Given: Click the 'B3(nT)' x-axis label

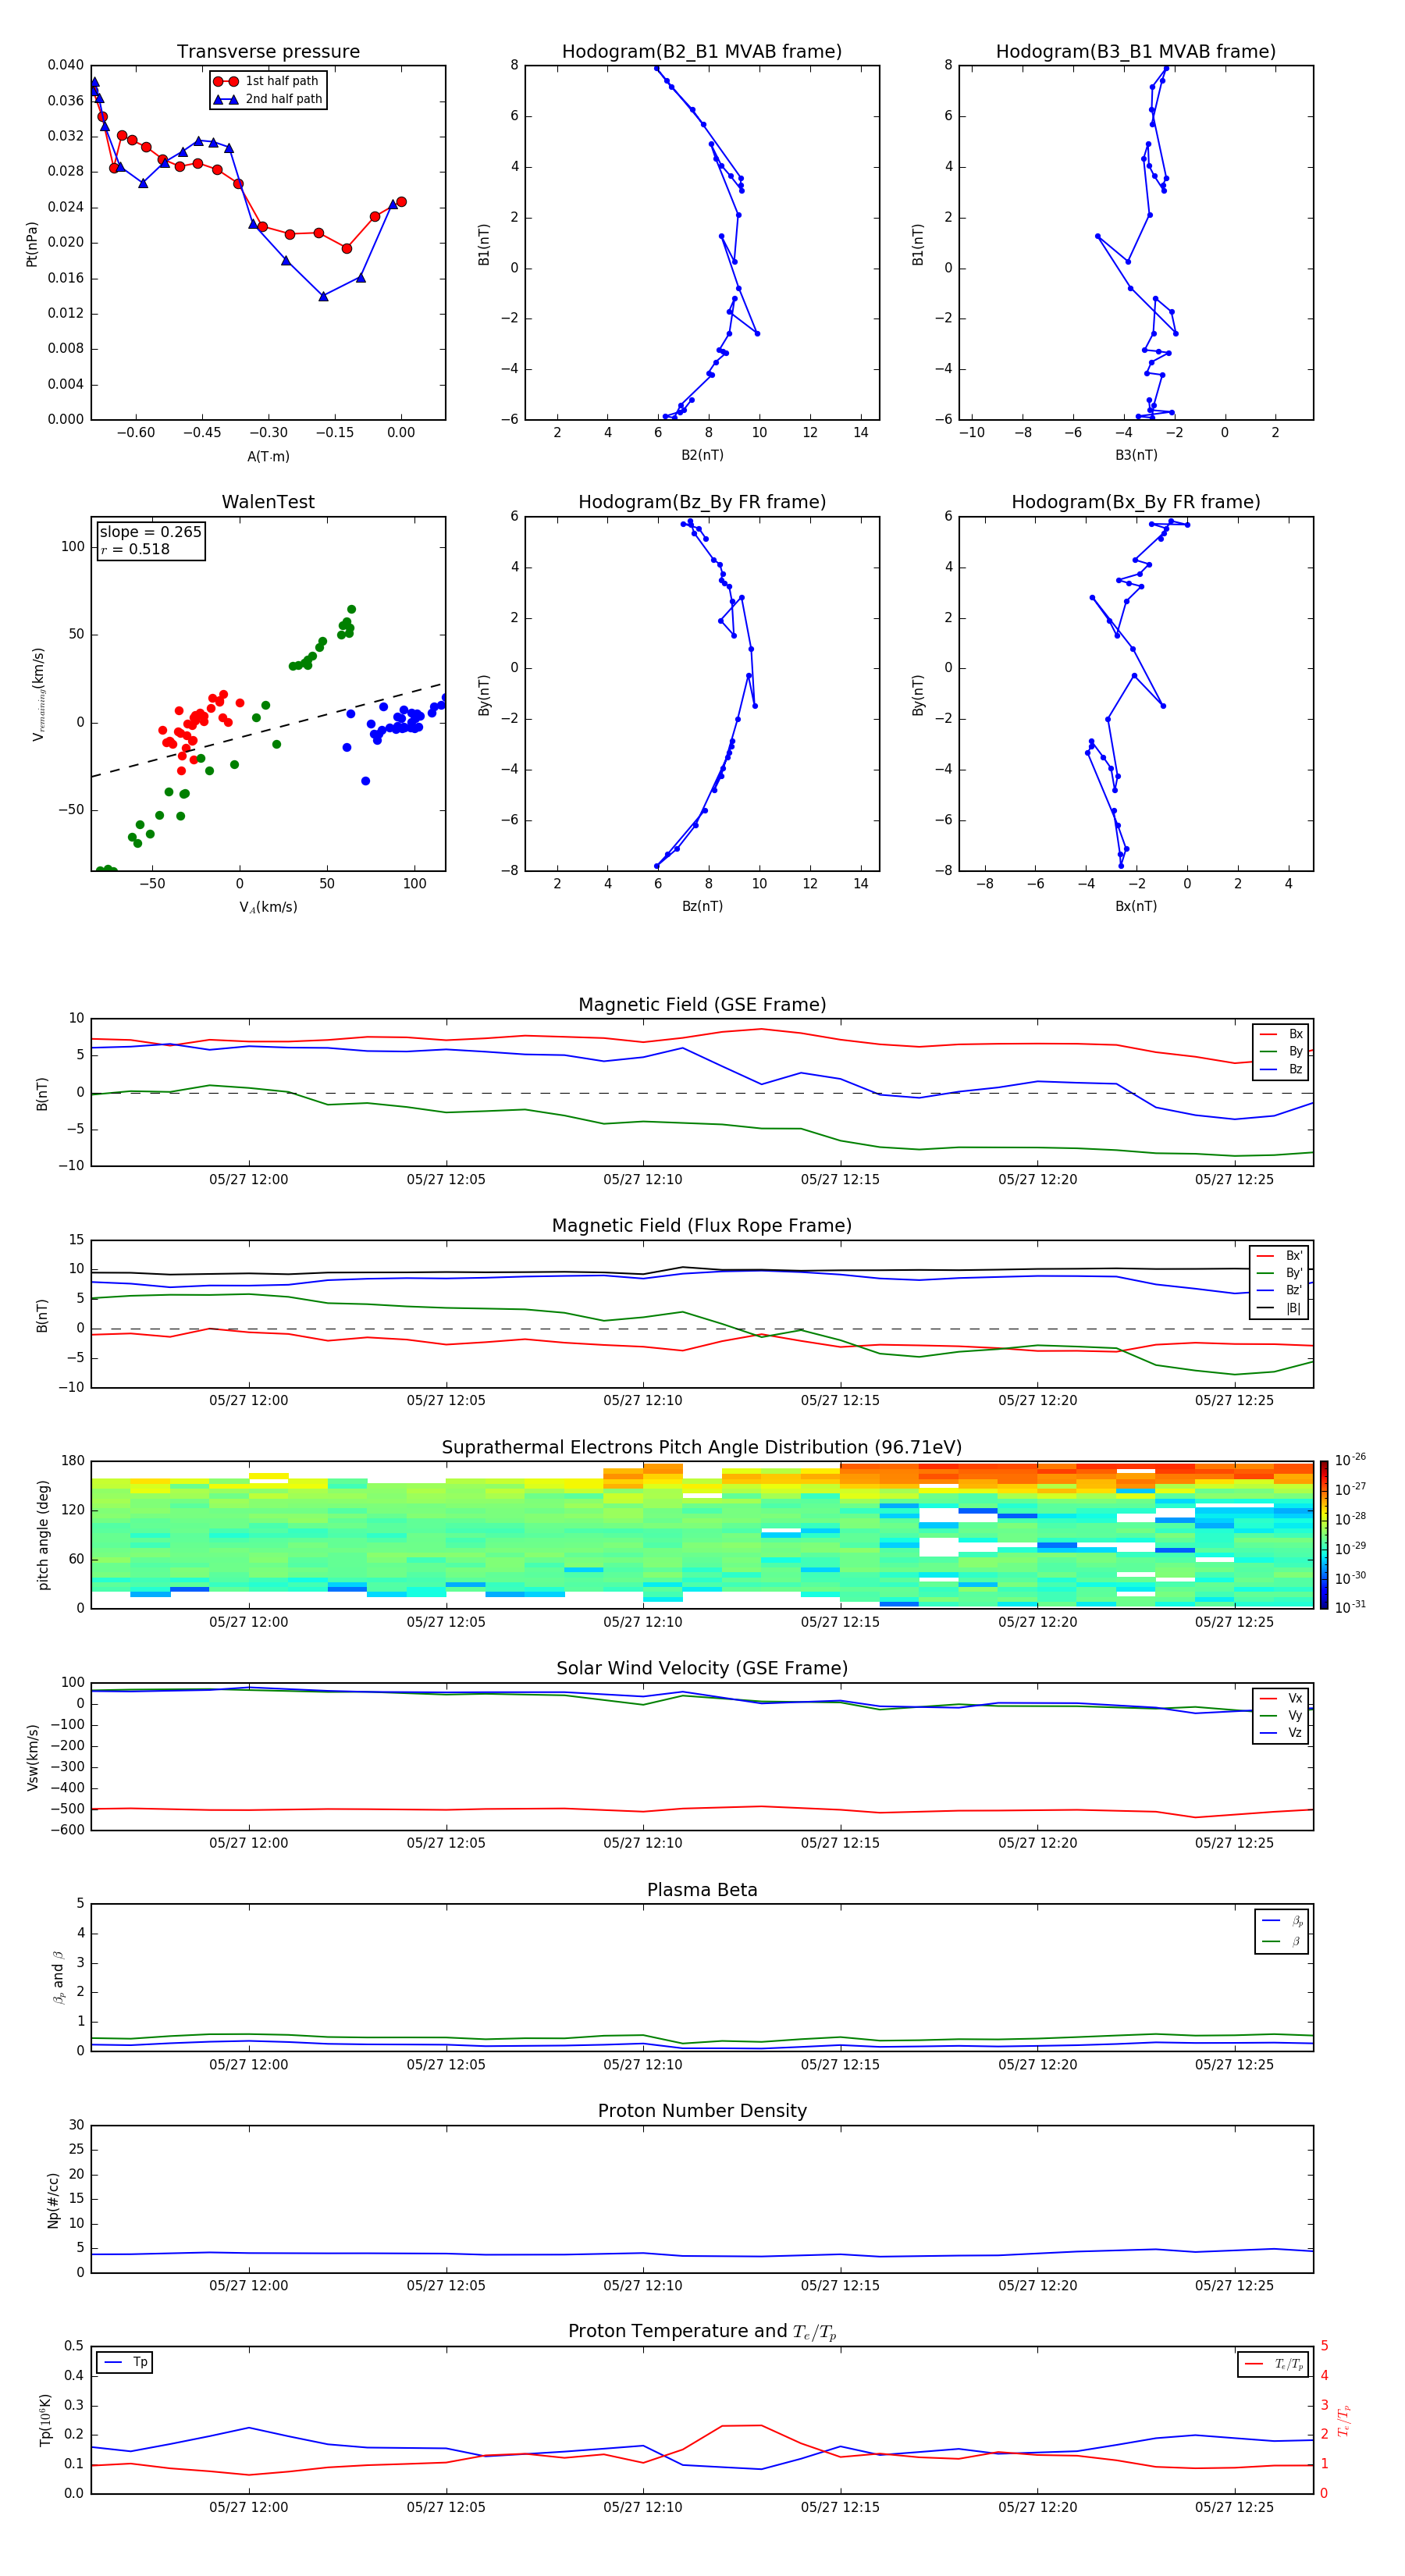Looking at the screenshot, I should point(1136,455).
